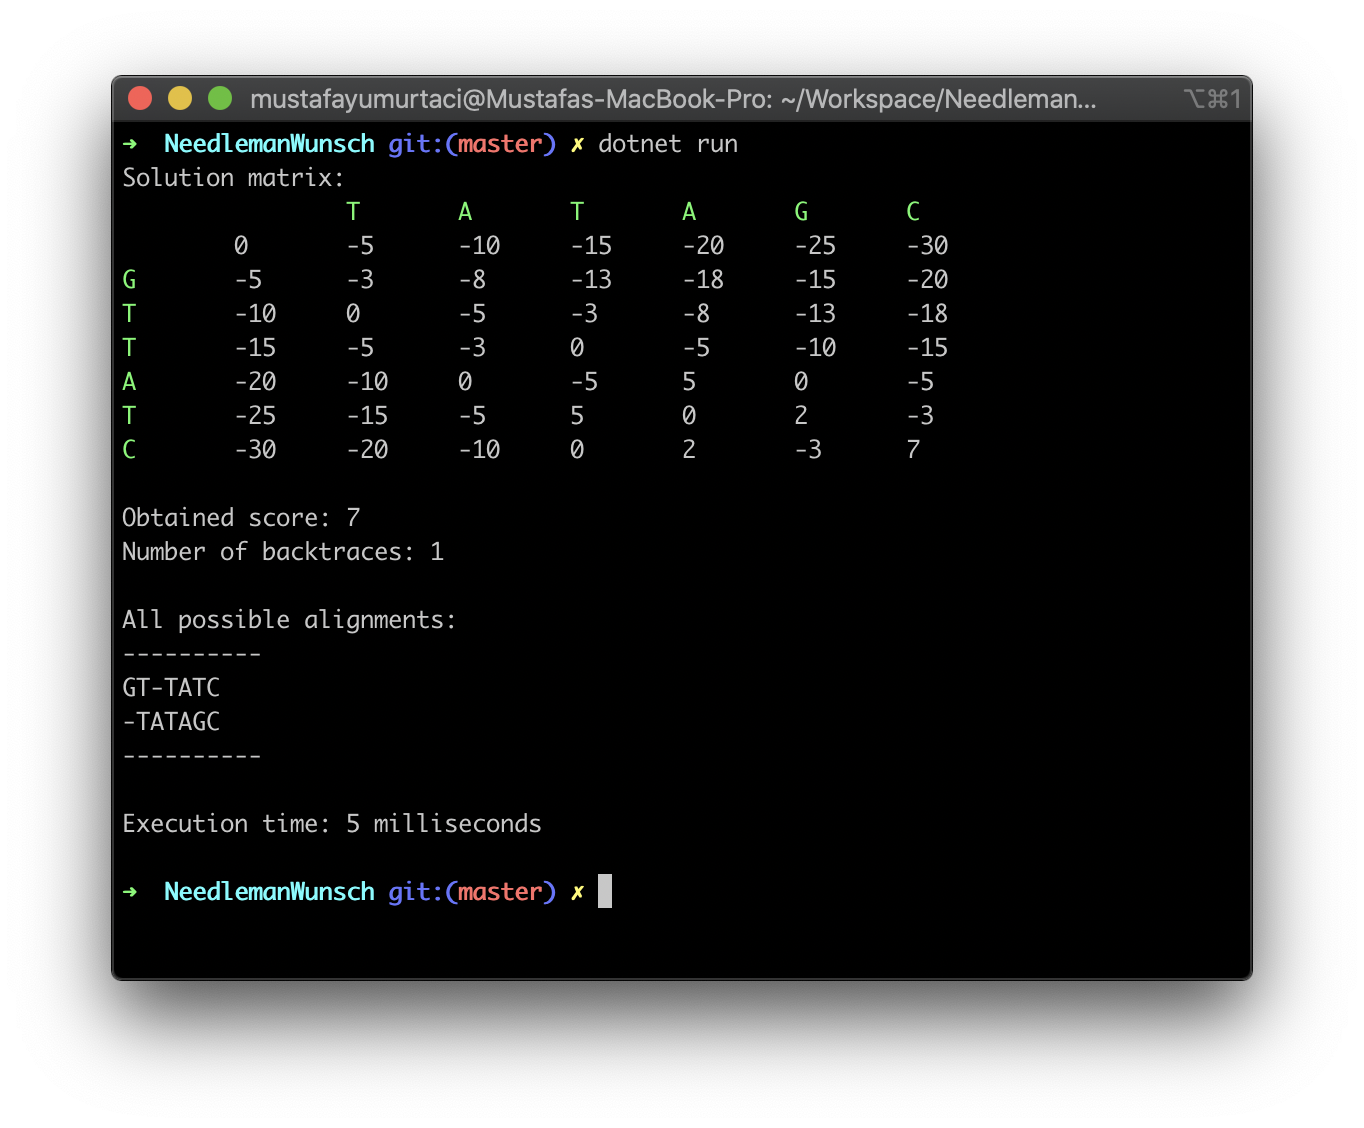The image size is (1364, 1128).
Task: Click the terminal window title text
Action: tap(673, 99)
